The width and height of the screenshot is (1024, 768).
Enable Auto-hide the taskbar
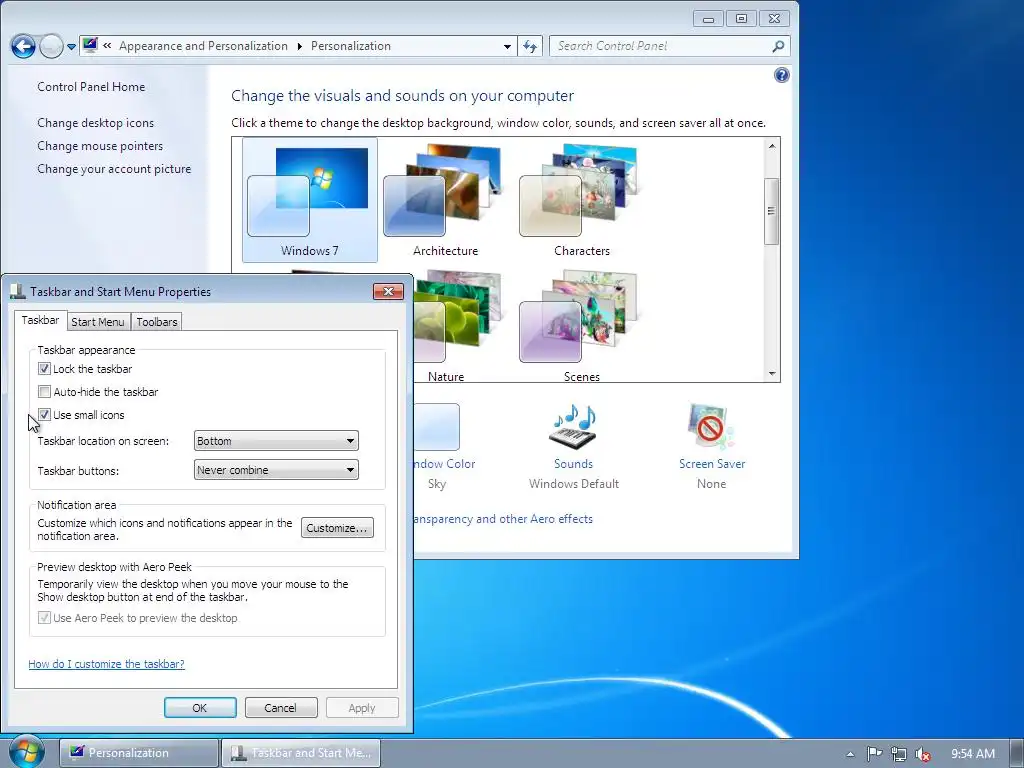[44, 392]
